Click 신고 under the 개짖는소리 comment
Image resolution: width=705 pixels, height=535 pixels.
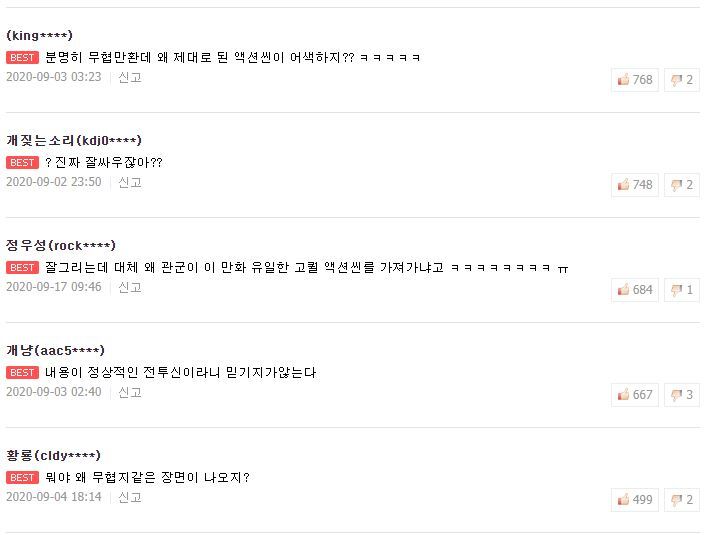click(x=130, y=182)
